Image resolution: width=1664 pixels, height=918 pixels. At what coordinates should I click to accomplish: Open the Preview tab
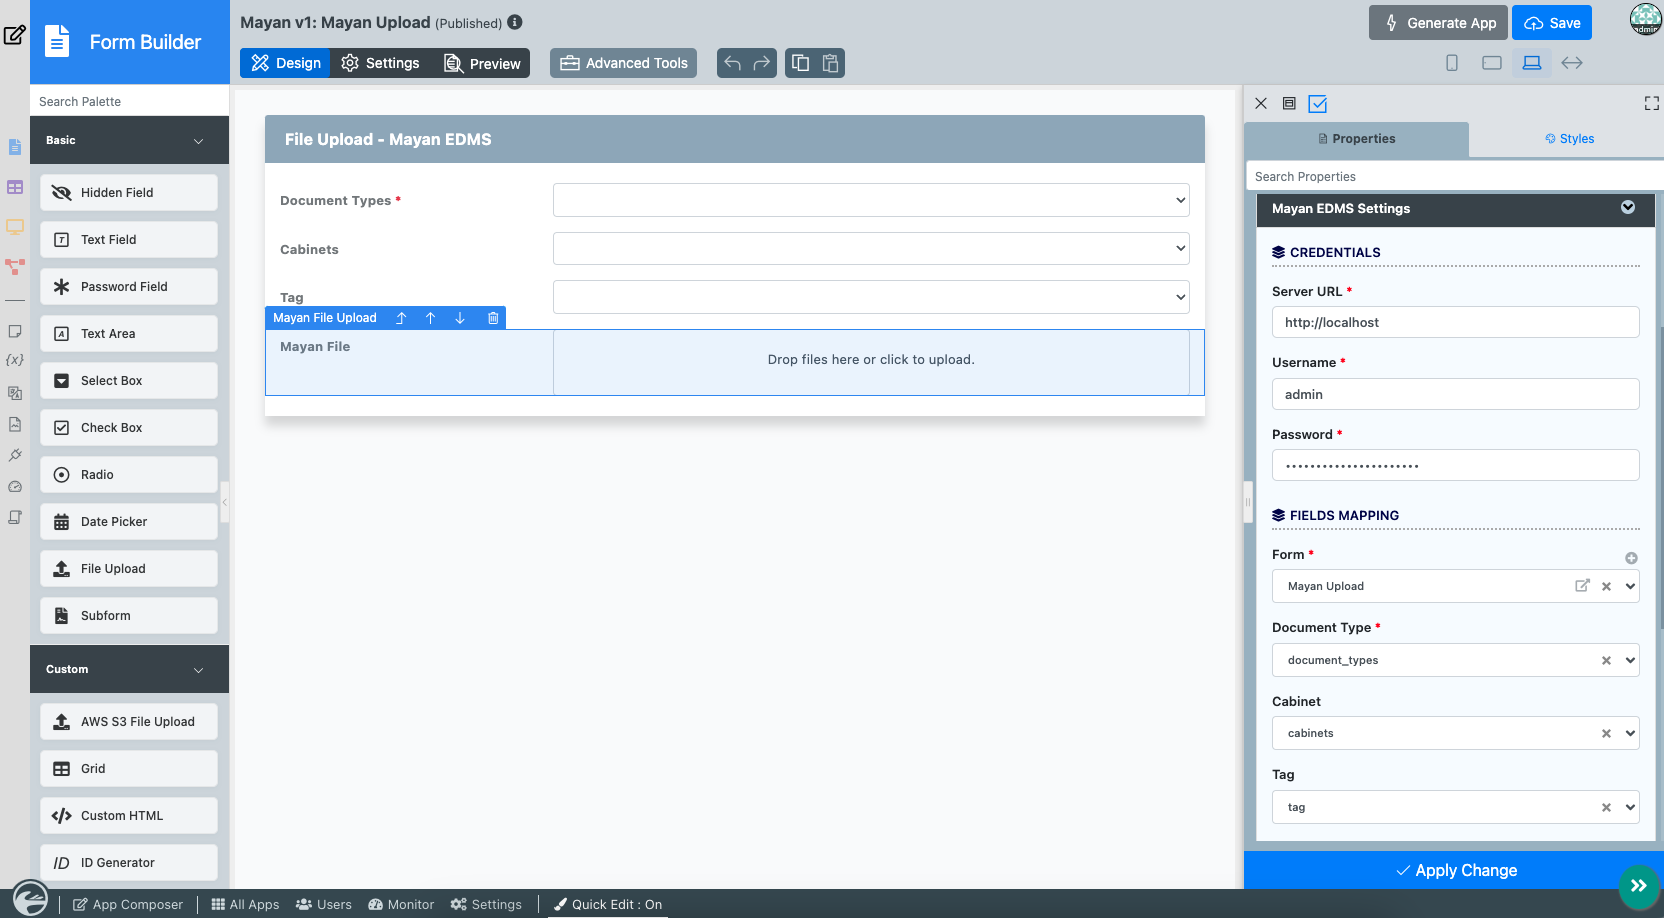pyautogui.click(x=482, y=63)
